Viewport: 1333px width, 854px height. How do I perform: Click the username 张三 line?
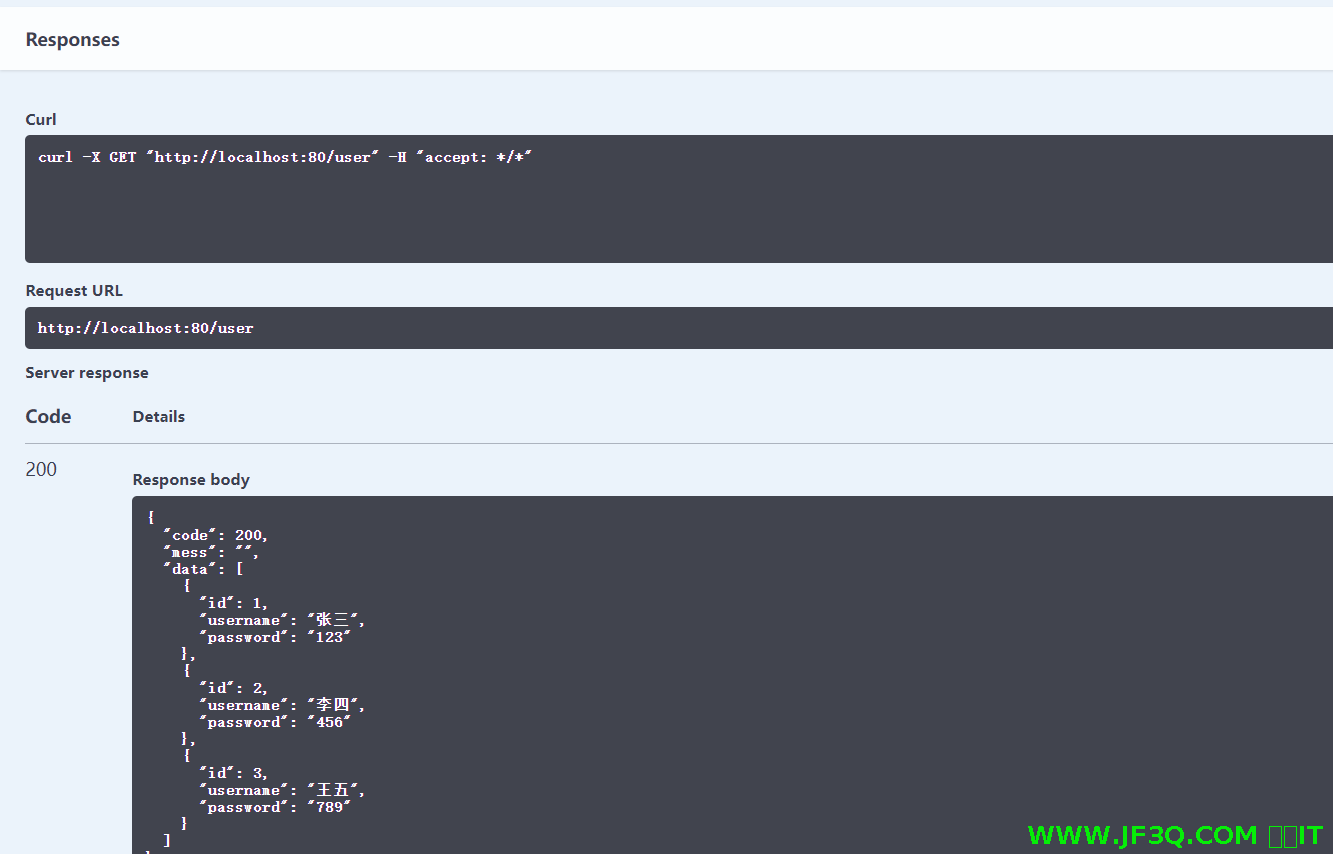pos(282,620)
